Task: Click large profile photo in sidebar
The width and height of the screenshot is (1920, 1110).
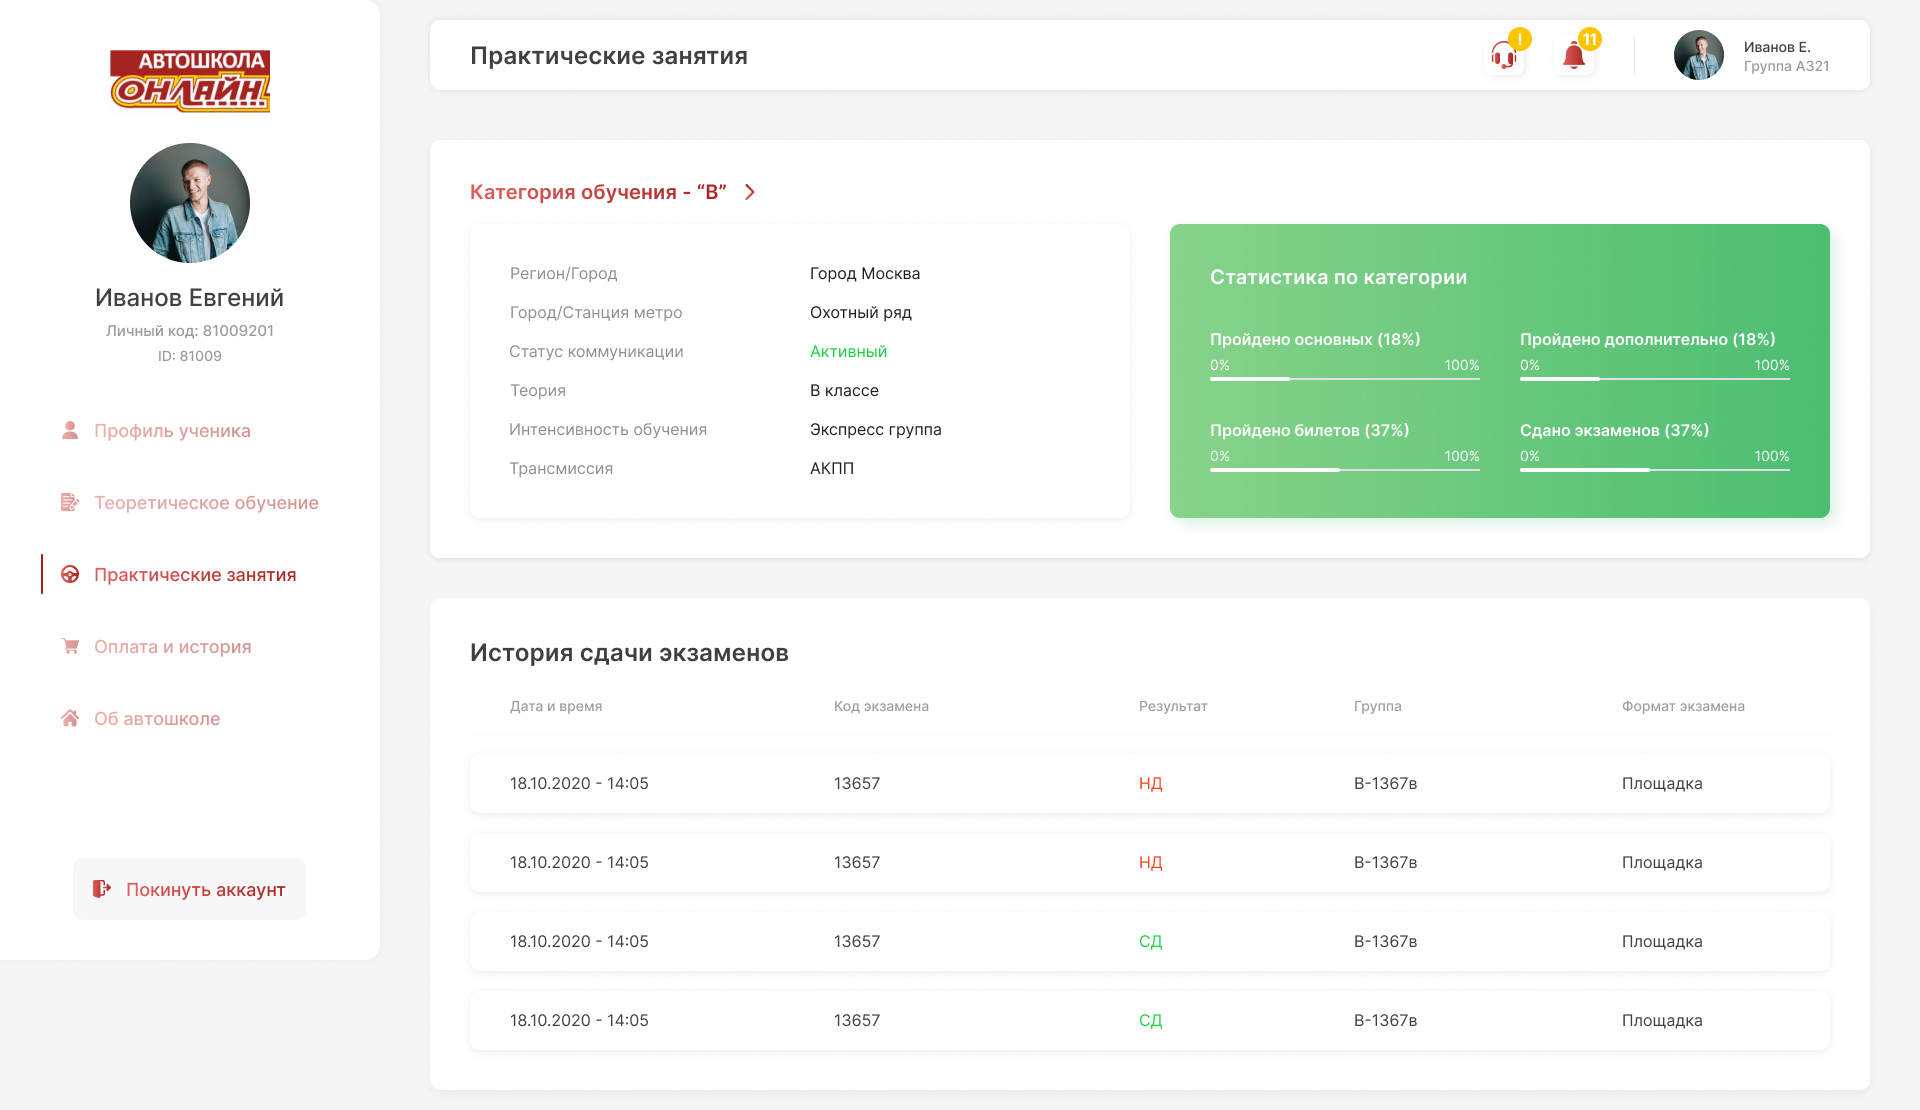Action: point(190,203)
